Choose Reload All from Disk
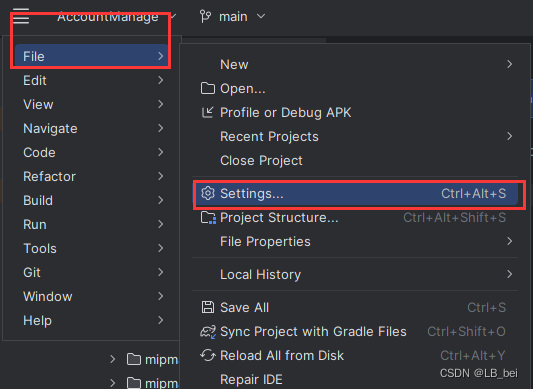Viewport: 533px width, 389px height. click(x=356, y=356)
